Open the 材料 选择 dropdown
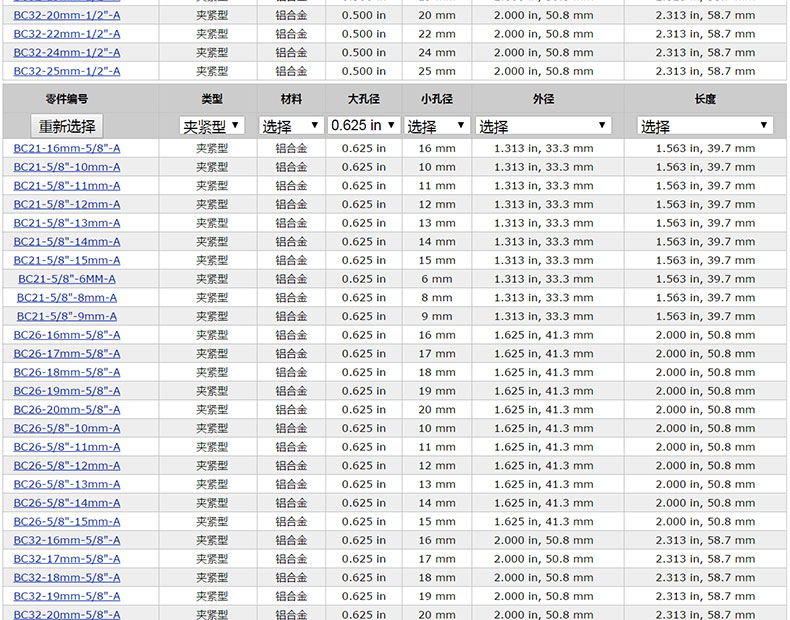790x620 pixels. coord(291,126)
